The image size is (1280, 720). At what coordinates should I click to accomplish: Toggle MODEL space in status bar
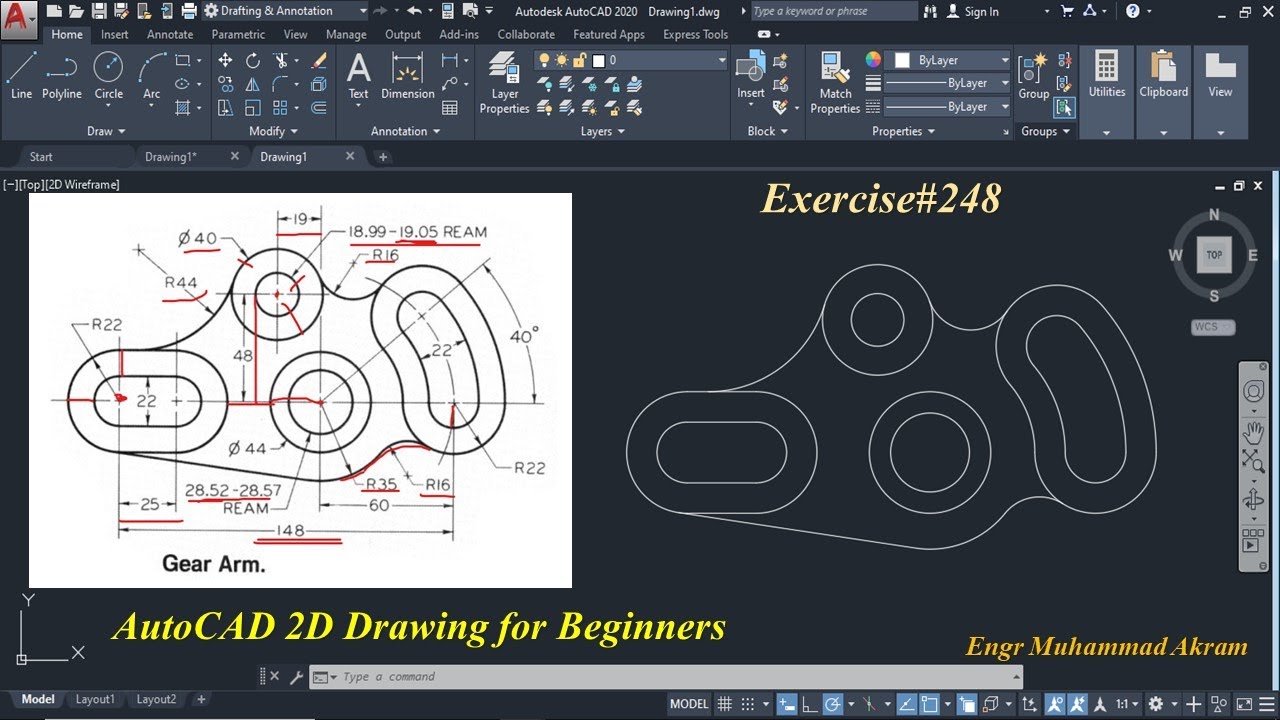[x=689, y=704]
